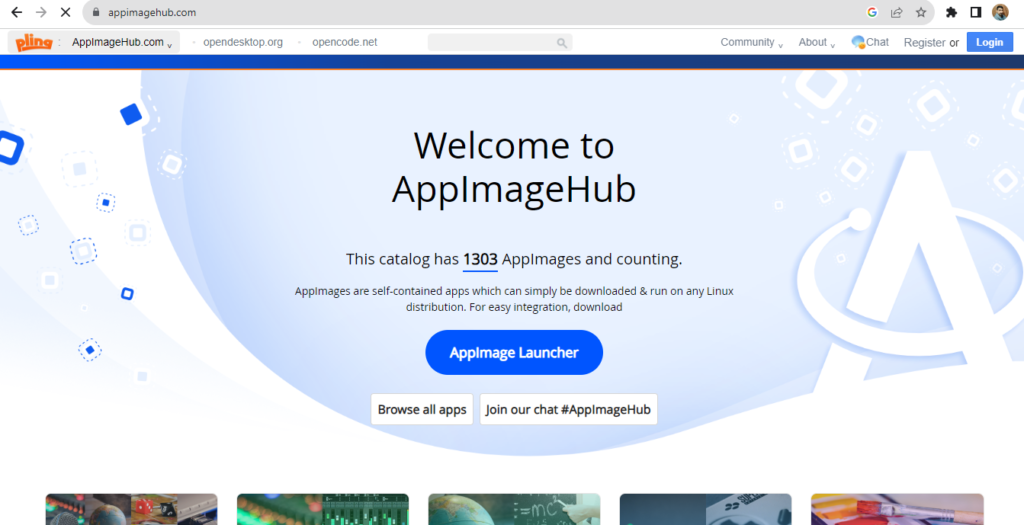Click the browser back arrow

click(16, 13)
